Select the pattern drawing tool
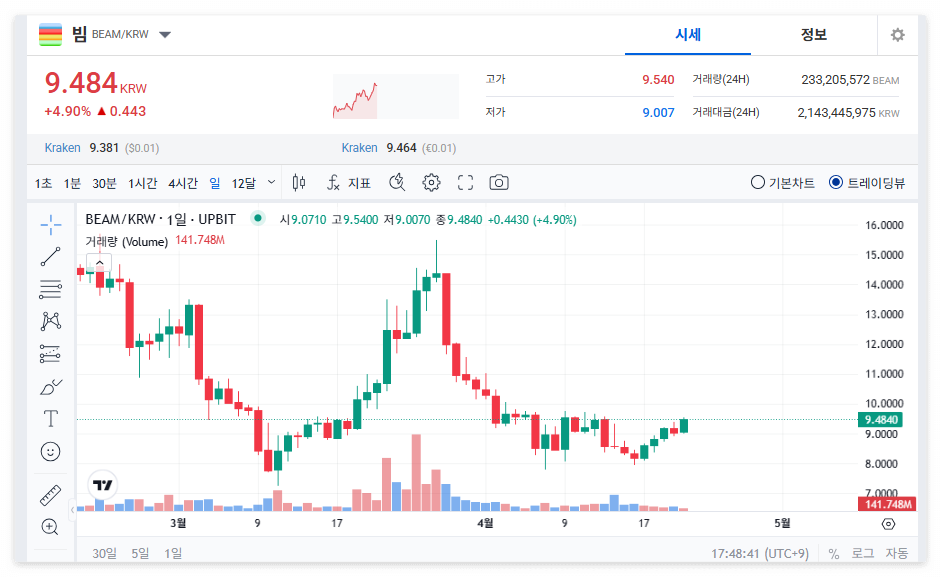941x577 pixels. tap(51, 321)
